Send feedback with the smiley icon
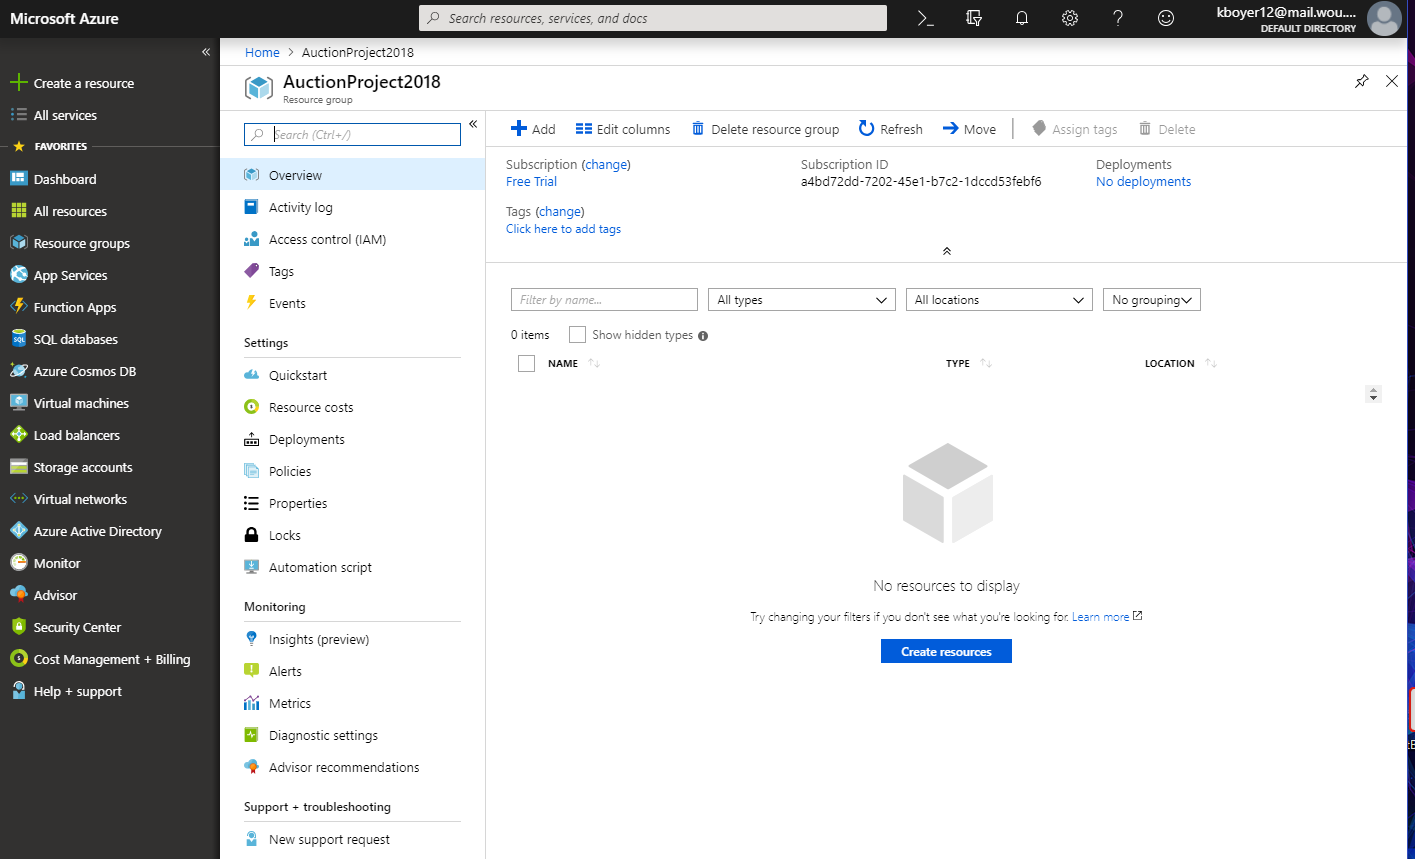This screenshot has height=859, width=1415. coord(1166,18)
